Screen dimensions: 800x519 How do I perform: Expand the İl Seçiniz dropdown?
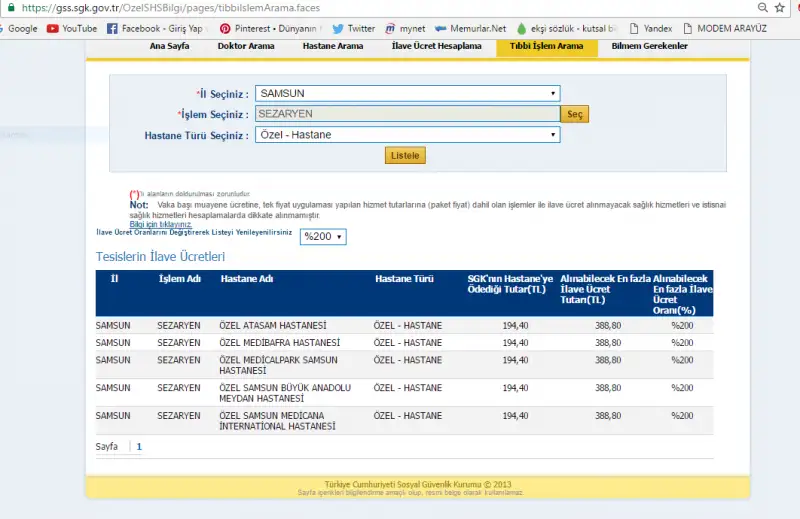pos(407,93)
